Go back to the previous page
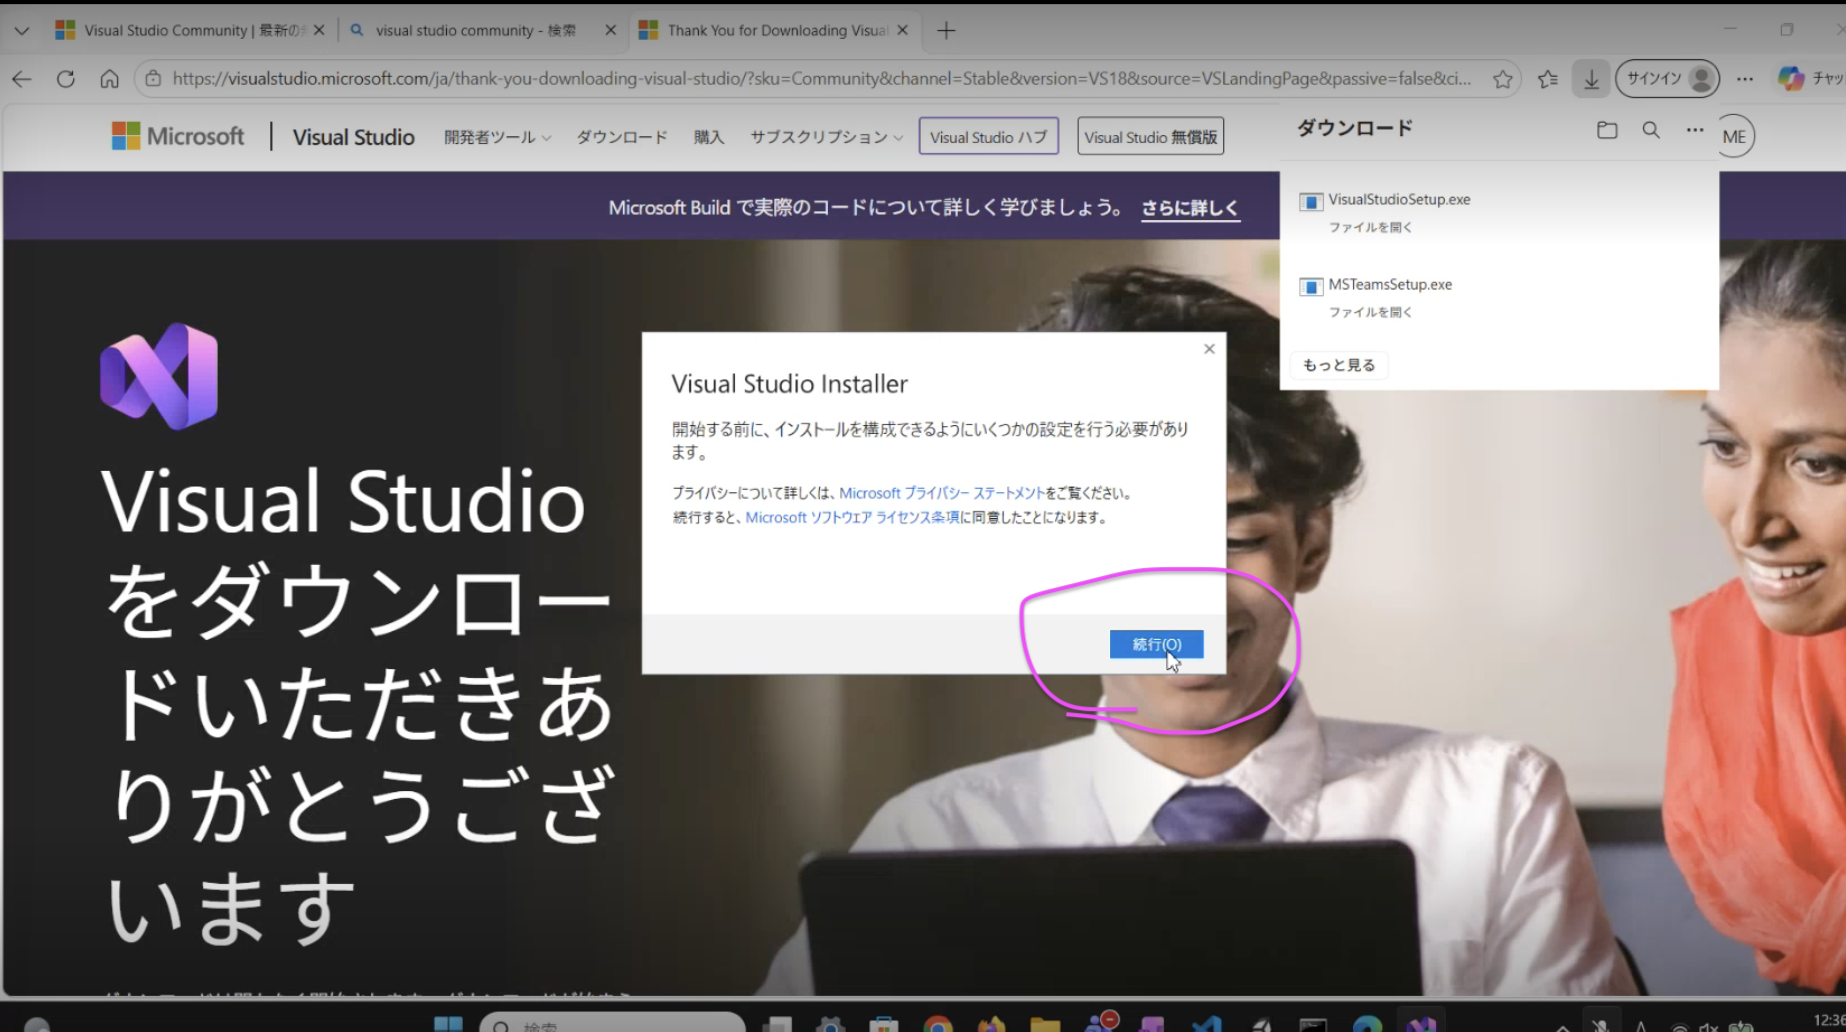This screenshot has width=1846, height=1032. [x=22, y=79]
